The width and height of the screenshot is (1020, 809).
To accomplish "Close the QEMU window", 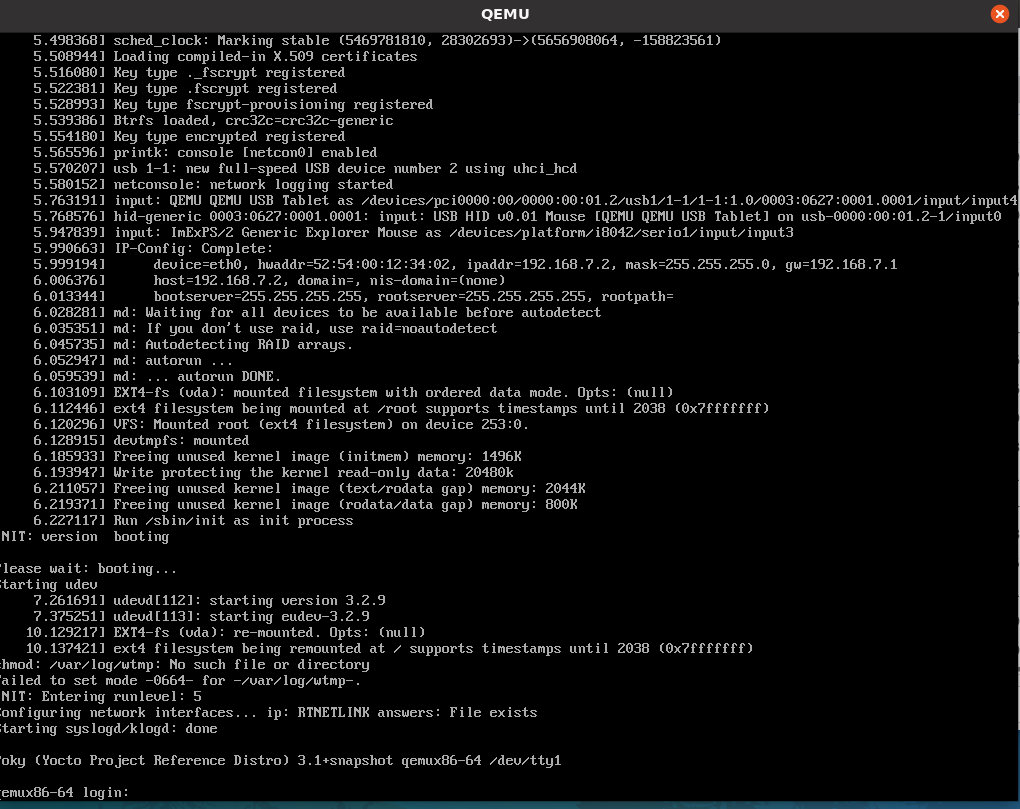I will [1000, 14].
